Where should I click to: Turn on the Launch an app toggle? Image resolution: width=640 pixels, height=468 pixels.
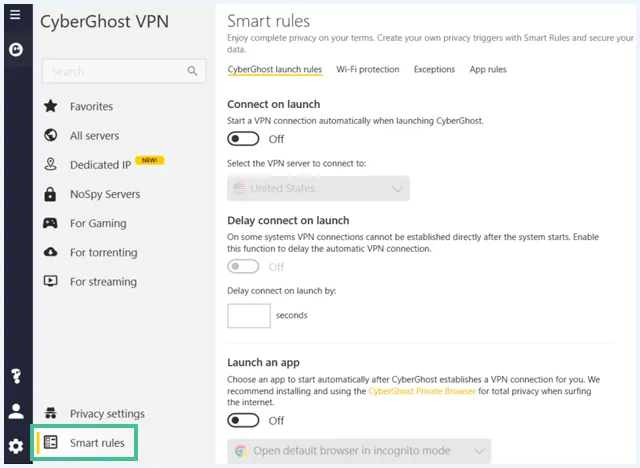pyautogui.click(x=243, y=420)
